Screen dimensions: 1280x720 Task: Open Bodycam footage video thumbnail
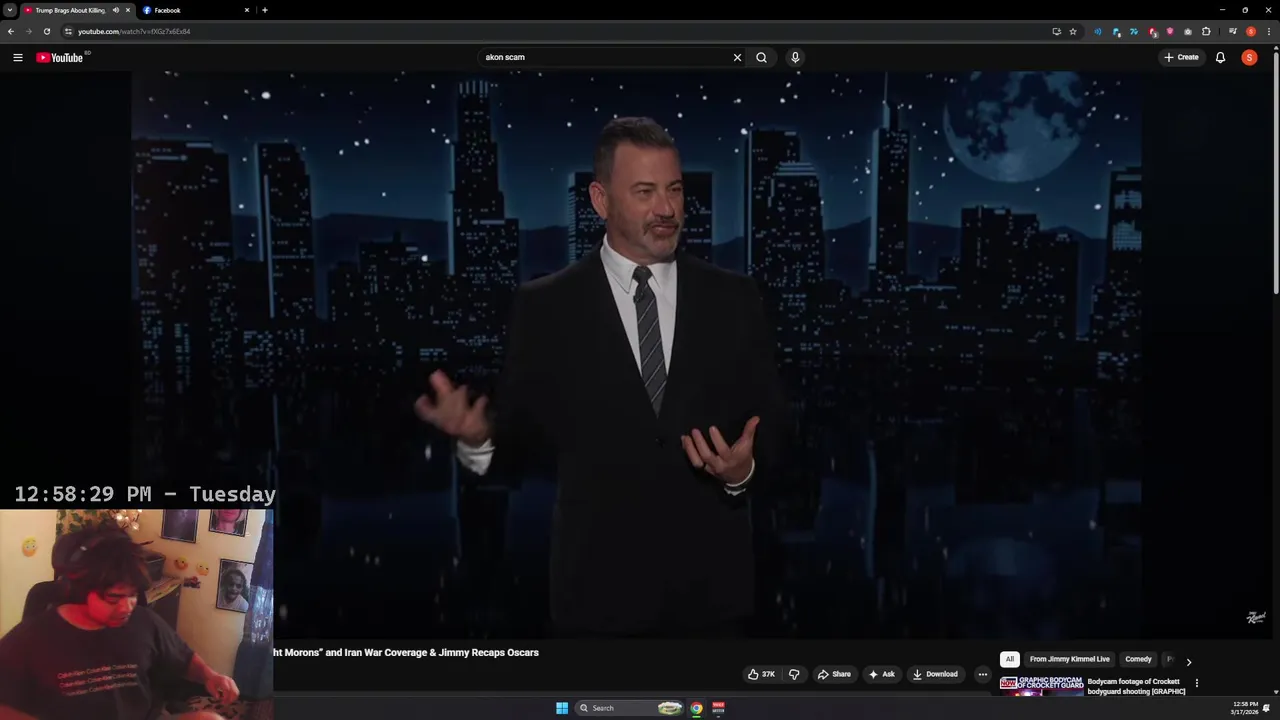(x=1041, y=685)
